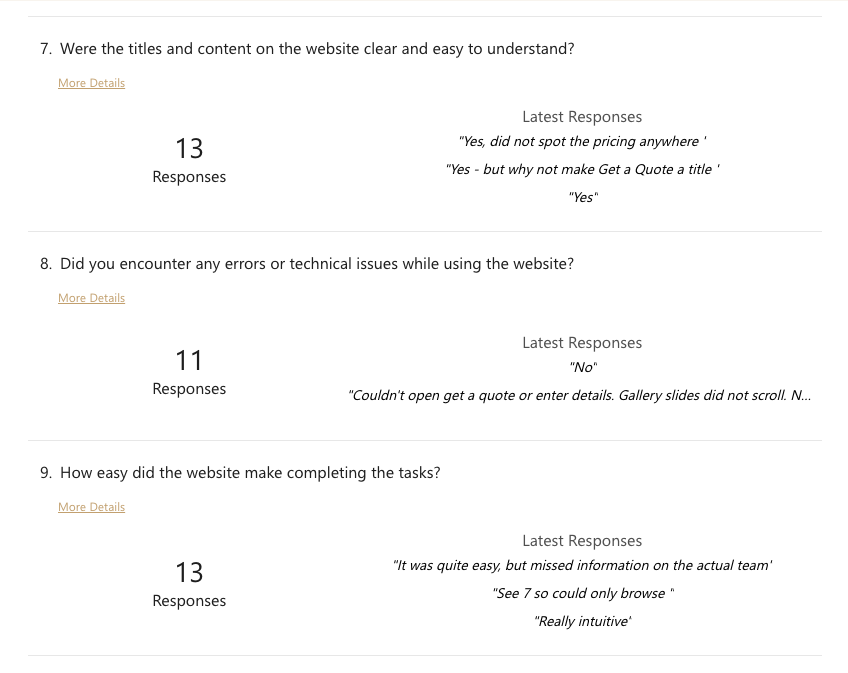
Task: Select the response about not spotting pricing
Action: pos(582,142)
